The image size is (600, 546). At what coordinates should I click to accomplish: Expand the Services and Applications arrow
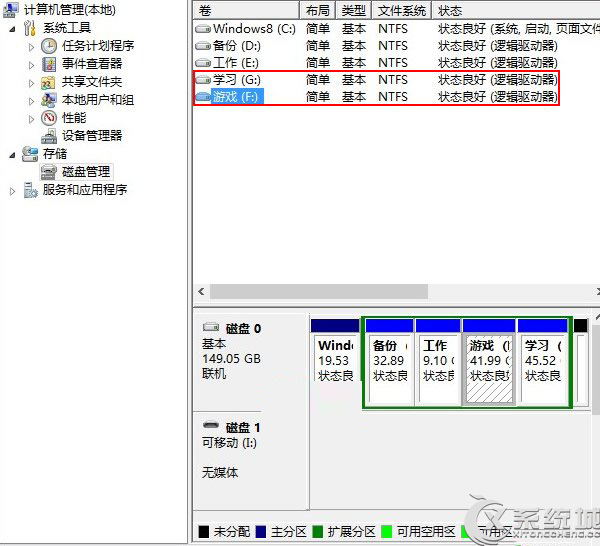point(13,190)
